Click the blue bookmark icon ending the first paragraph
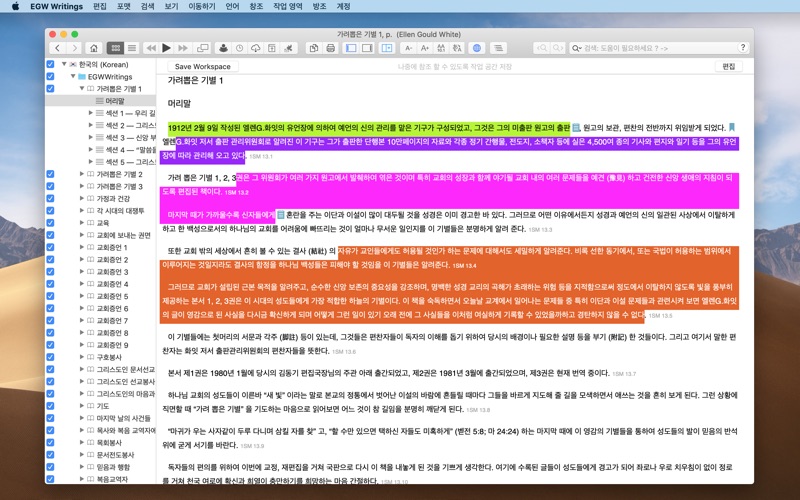Screen dimensions: 800x500 click(732, 127)
